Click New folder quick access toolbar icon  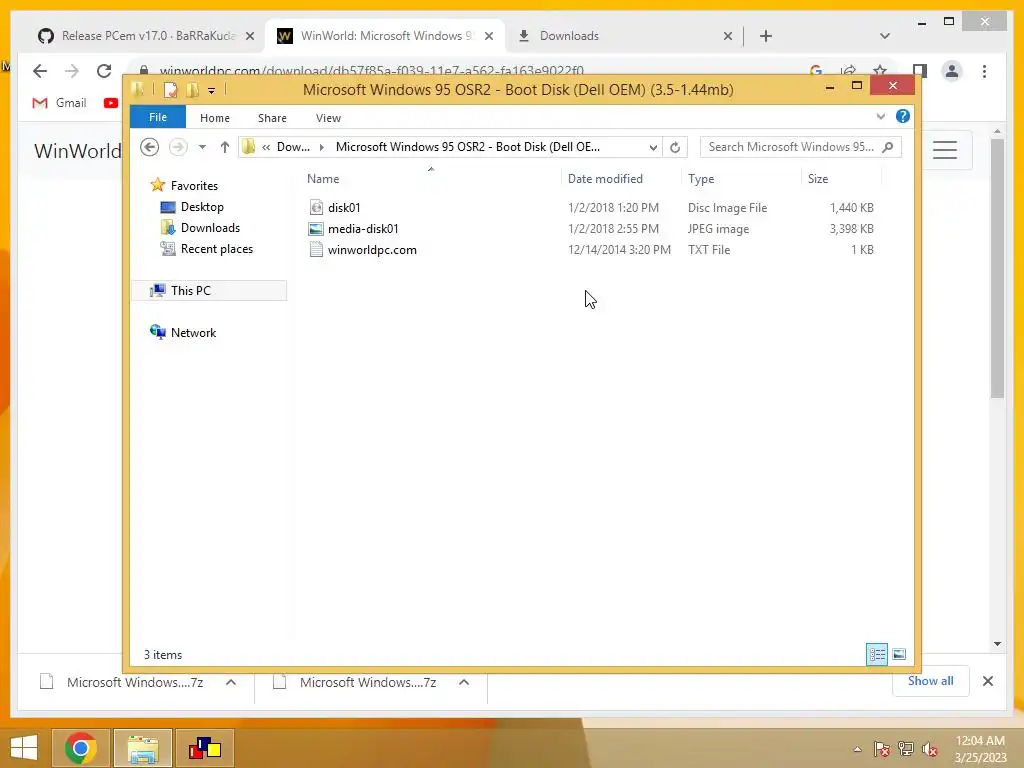[192, 89]
